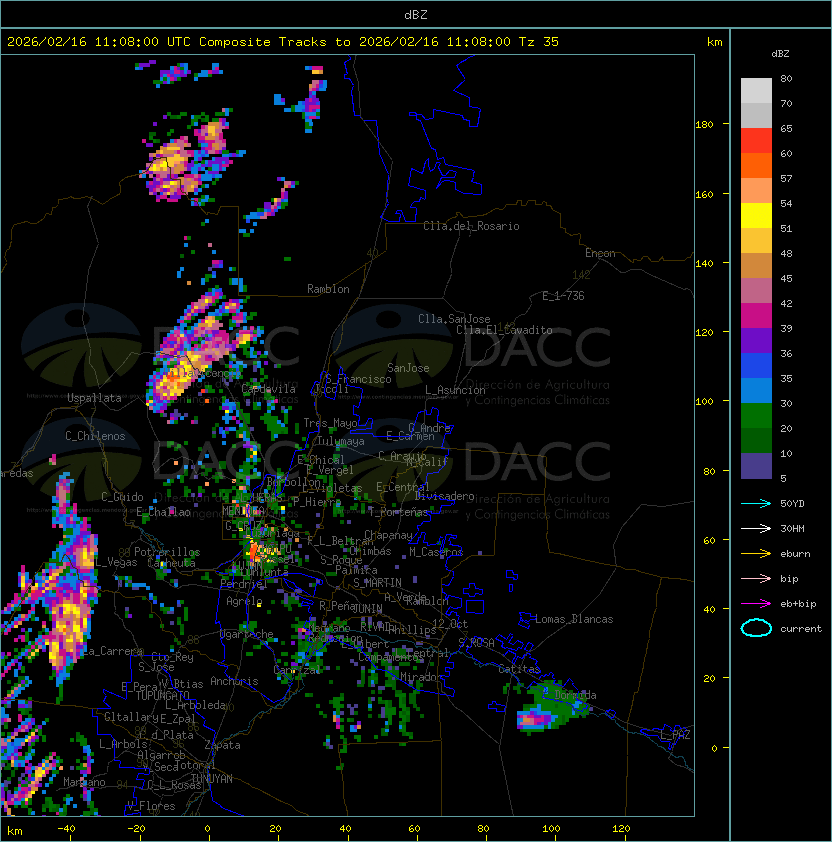This screenshot has width=832, height=842.
Task: Click the Anchoris map label
Action: point(234,681)
